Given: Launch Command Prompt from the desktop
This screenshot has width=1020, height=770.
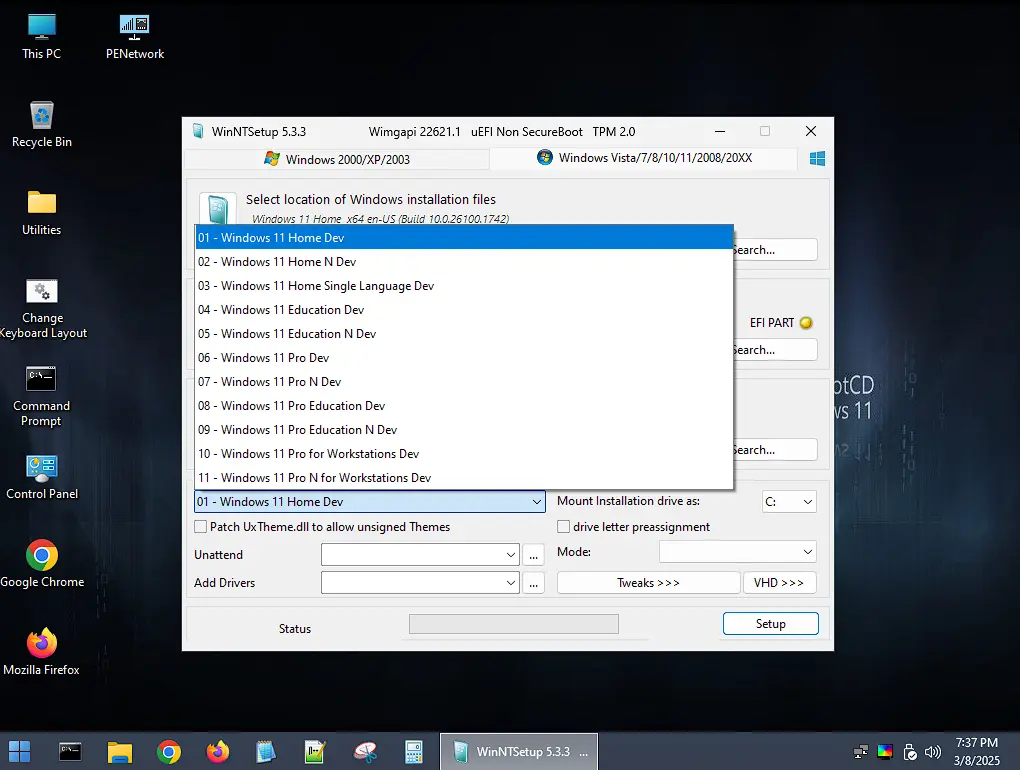Looking at the screenshot, I should (41, 390).
